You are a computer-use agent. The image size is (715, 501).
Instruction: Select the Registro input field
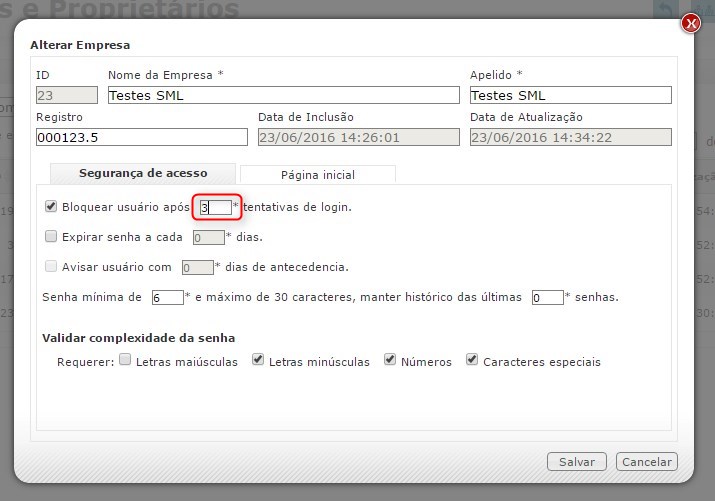click(141, 137)
